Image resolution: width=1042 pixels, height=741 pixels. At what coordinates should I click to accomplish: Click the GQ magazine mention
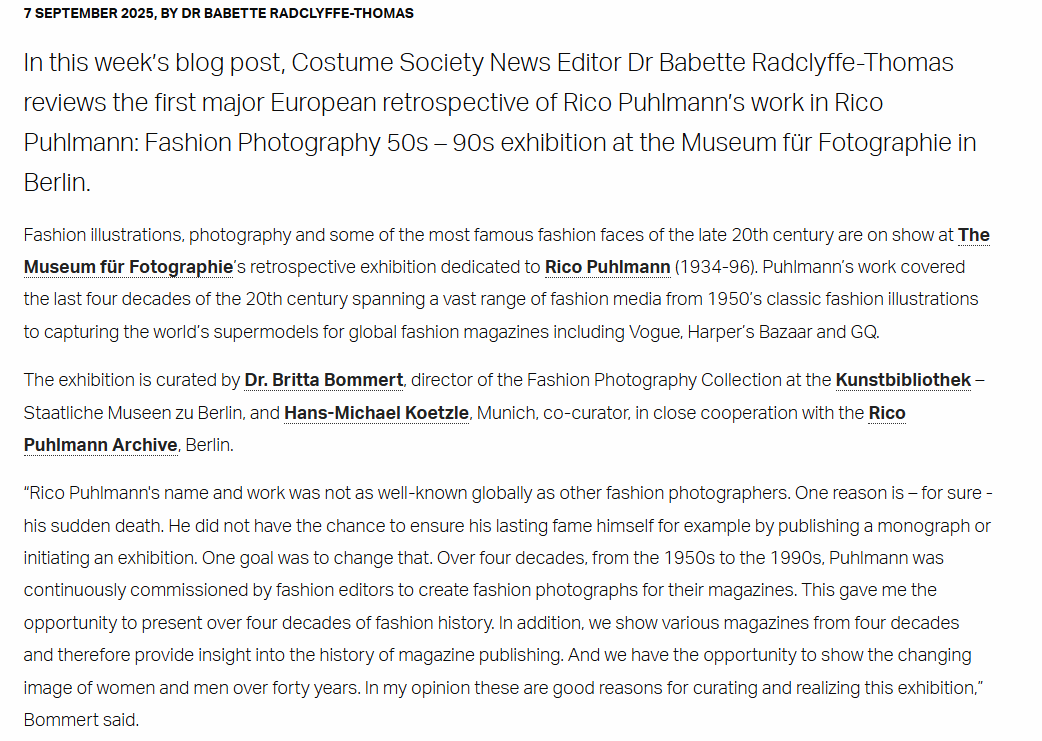(865, 331)
